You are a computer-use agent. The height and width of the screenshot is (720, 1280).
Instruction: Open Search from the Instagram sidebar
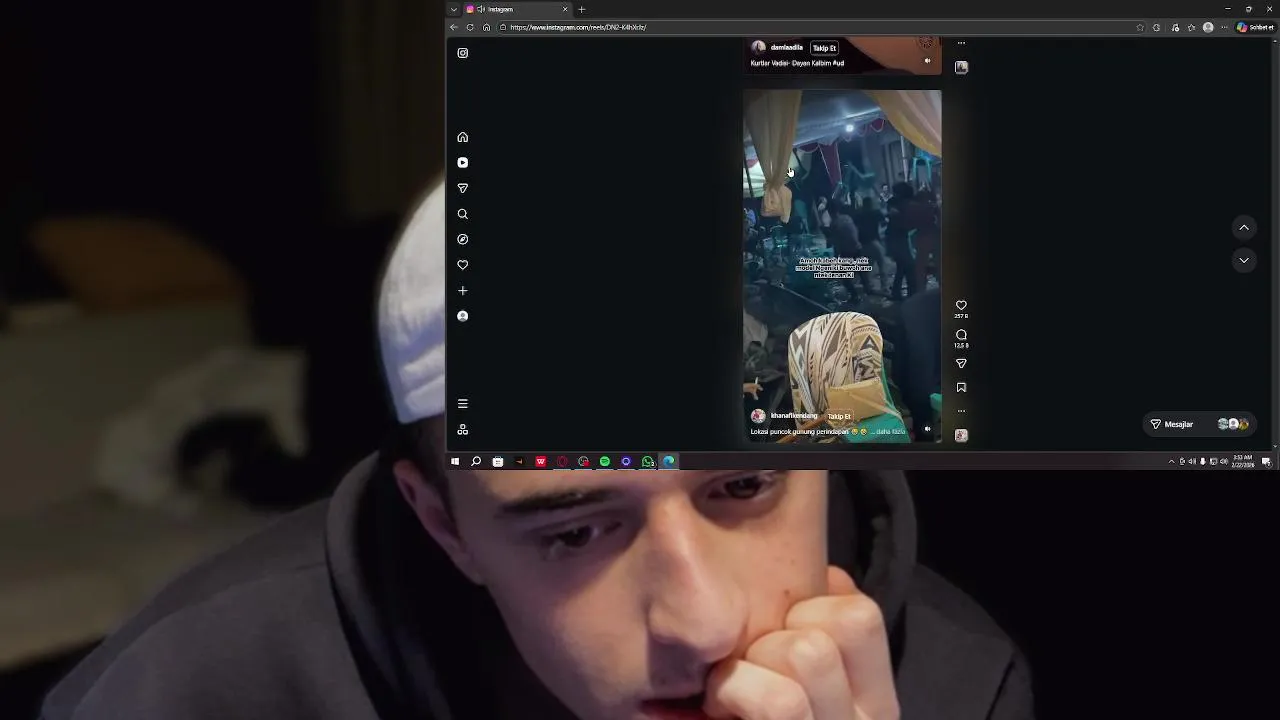click(462, 214)
